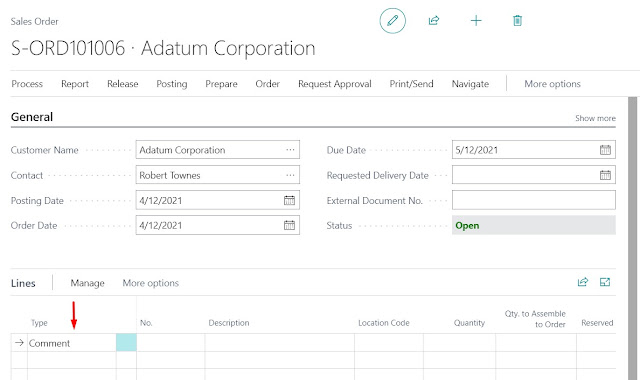Click the edit pencil icon

point(393,20)
